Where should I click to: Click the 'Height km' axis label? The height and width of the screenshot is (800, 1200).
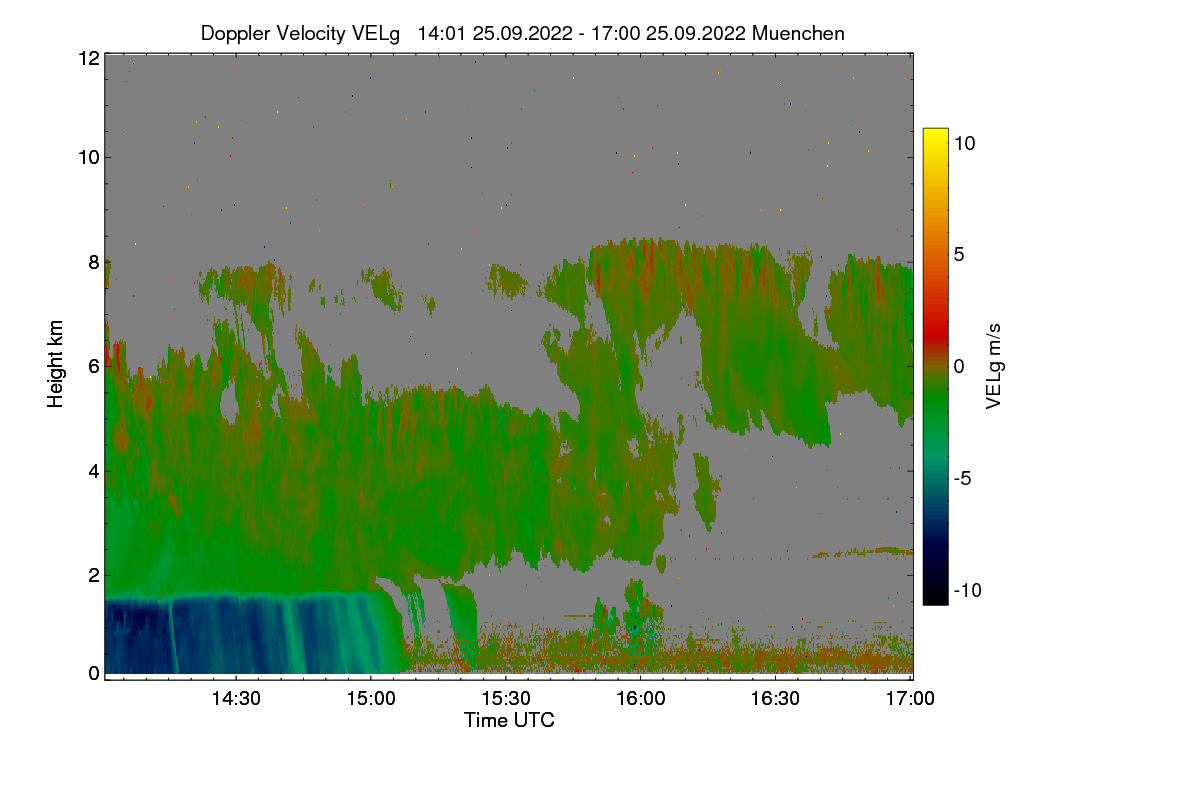(x=56, y=362)
